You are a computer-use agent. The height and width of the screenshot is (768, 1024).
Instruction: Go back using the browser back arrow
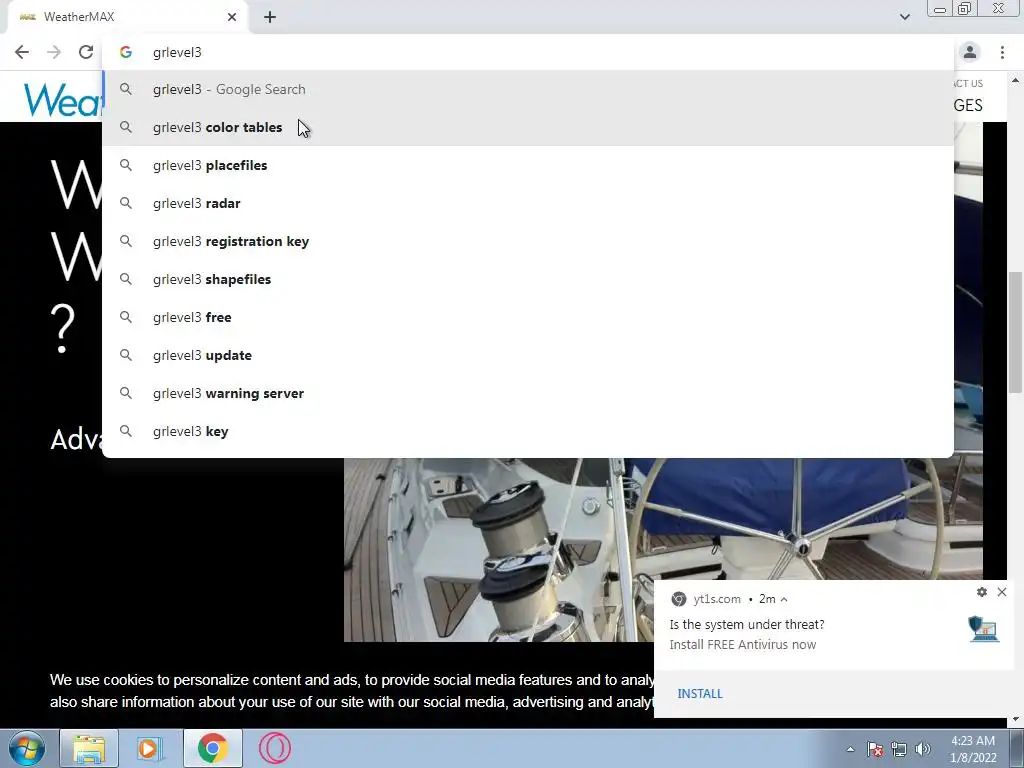point(22,52)
